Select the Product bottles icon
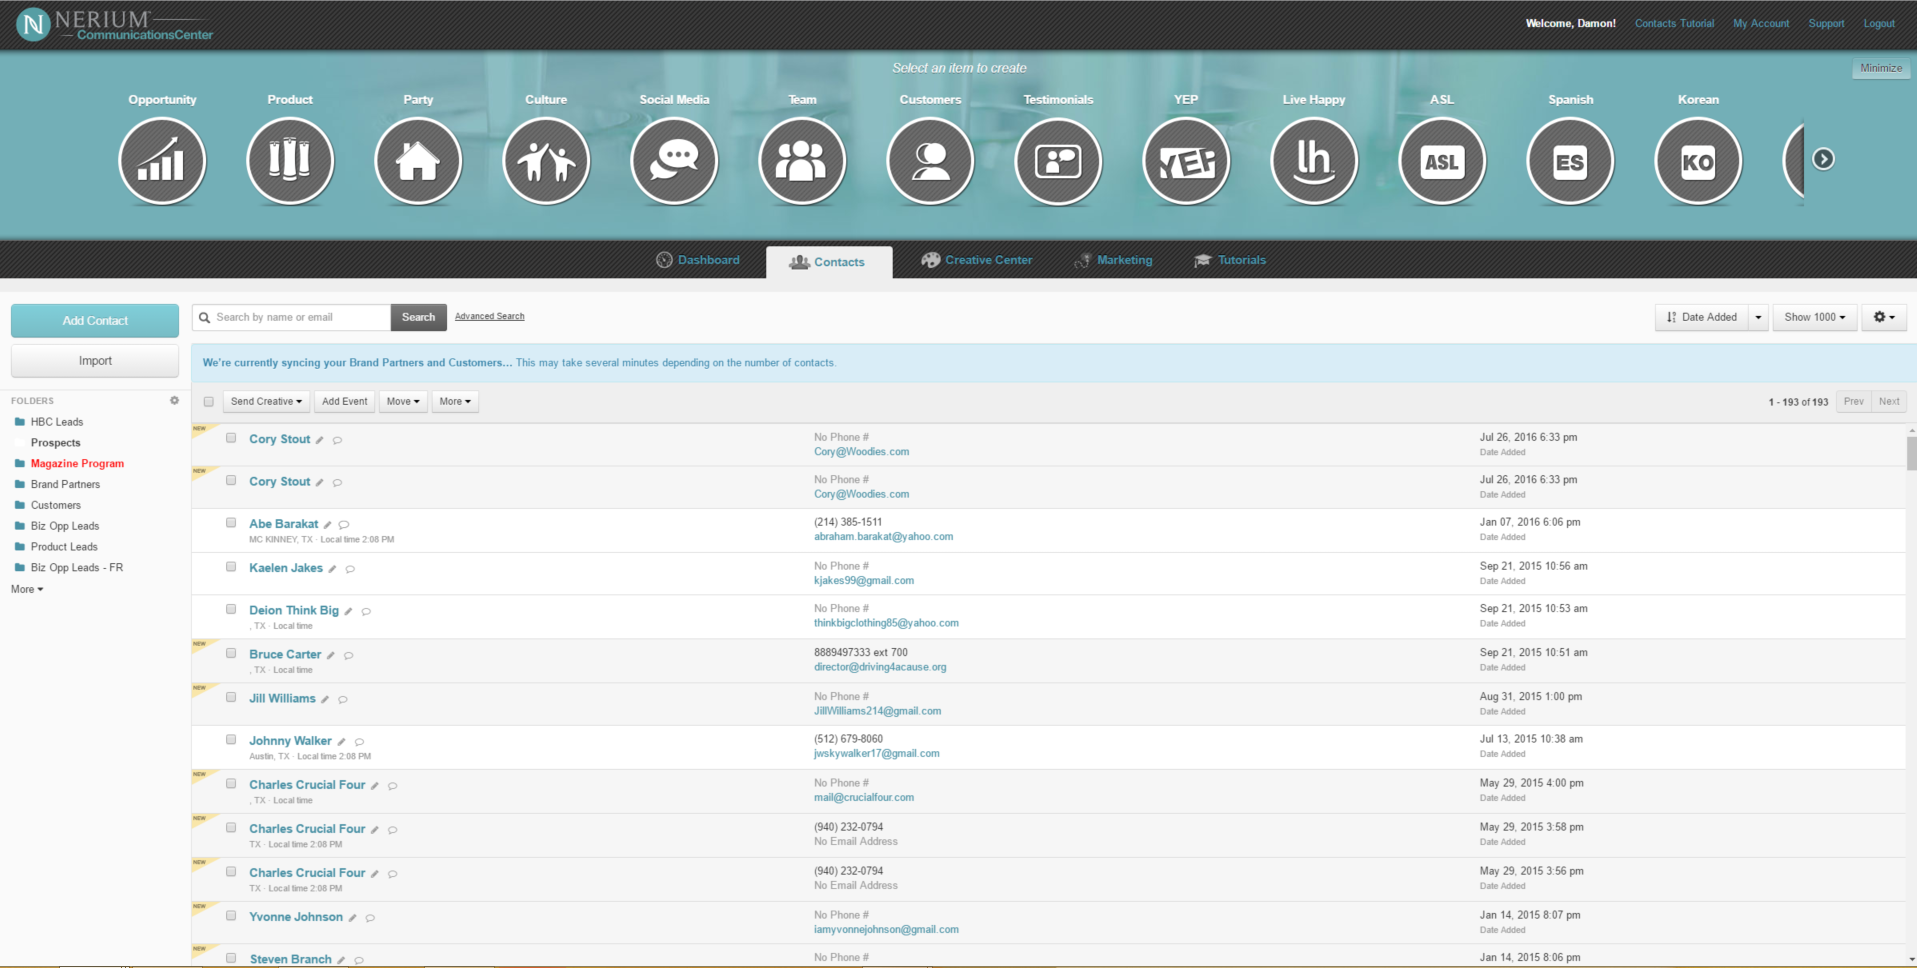The height and width of the screenshot is (968, 1917). click(x=290, y=161)
